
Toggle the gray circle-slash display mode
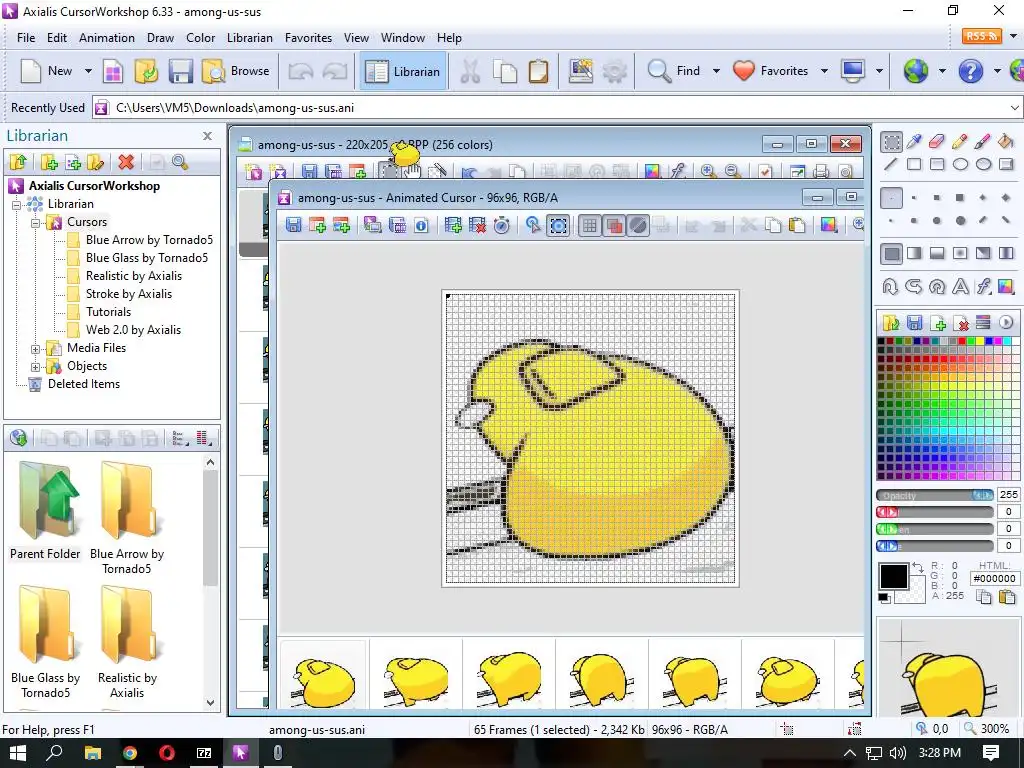[x=638, y=226]
